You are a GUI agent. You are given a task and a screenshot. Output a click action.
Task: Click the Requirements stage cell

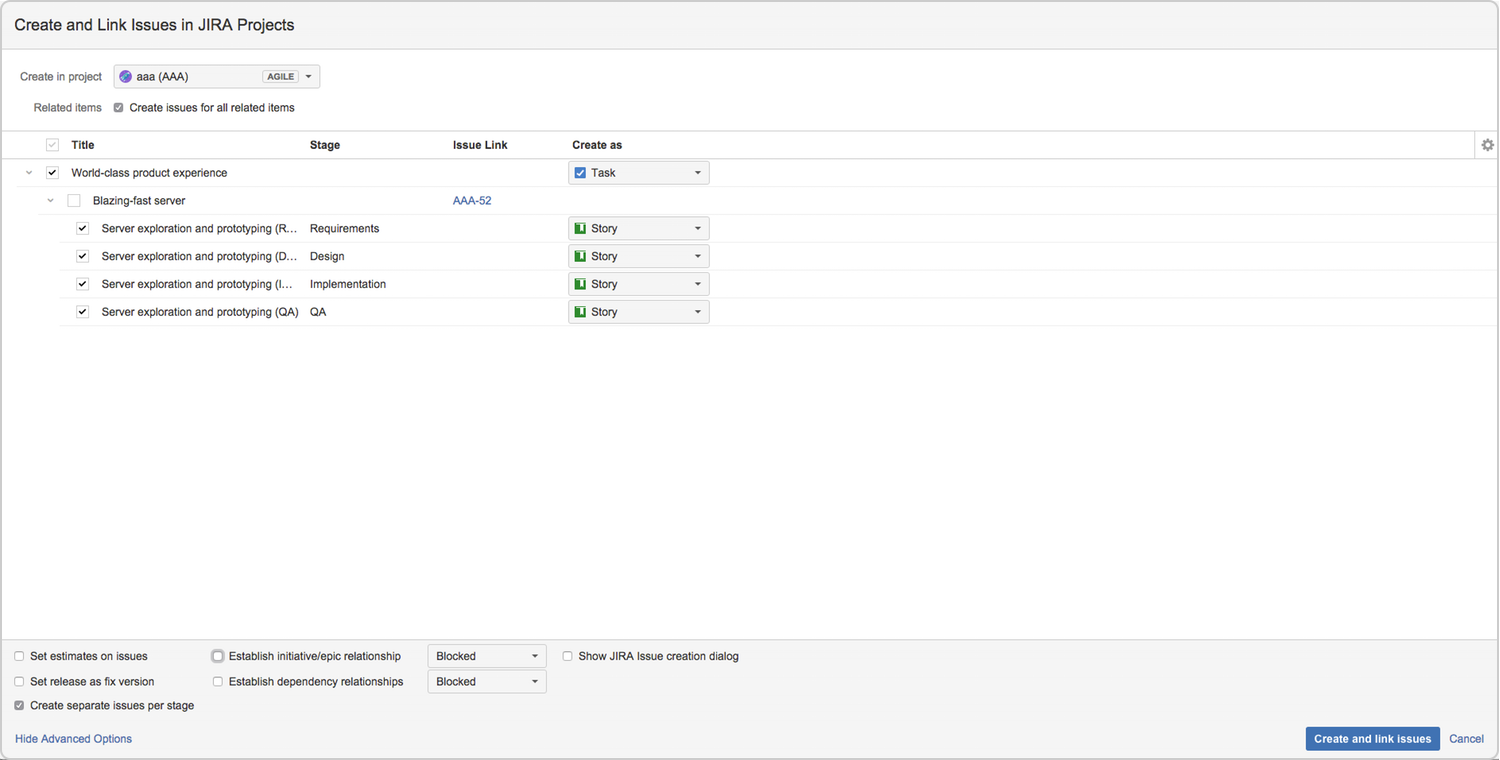(345, 229)
